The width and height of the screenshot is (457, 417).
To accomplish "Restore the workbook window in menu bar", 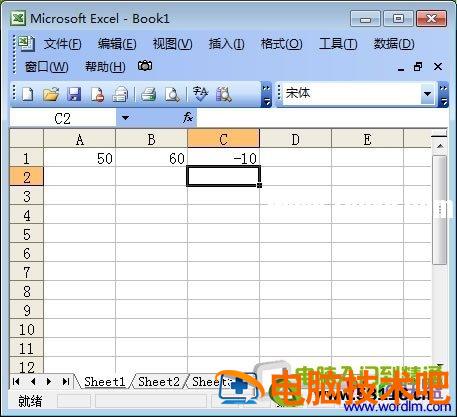I will point(418,67).
